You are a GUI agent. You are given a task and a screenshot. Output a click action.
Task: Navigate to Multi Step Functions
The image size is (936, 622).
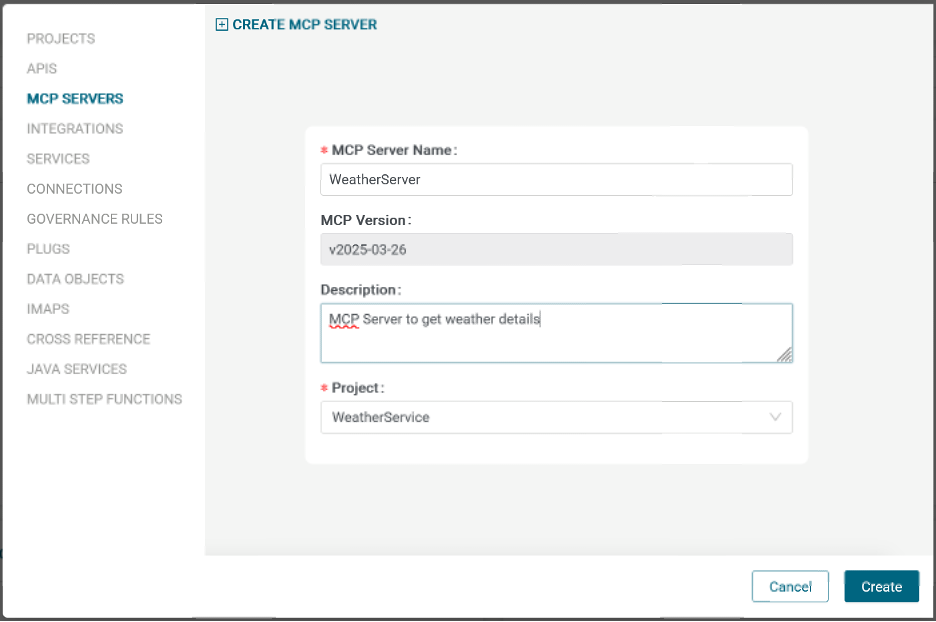coord(104,399)
